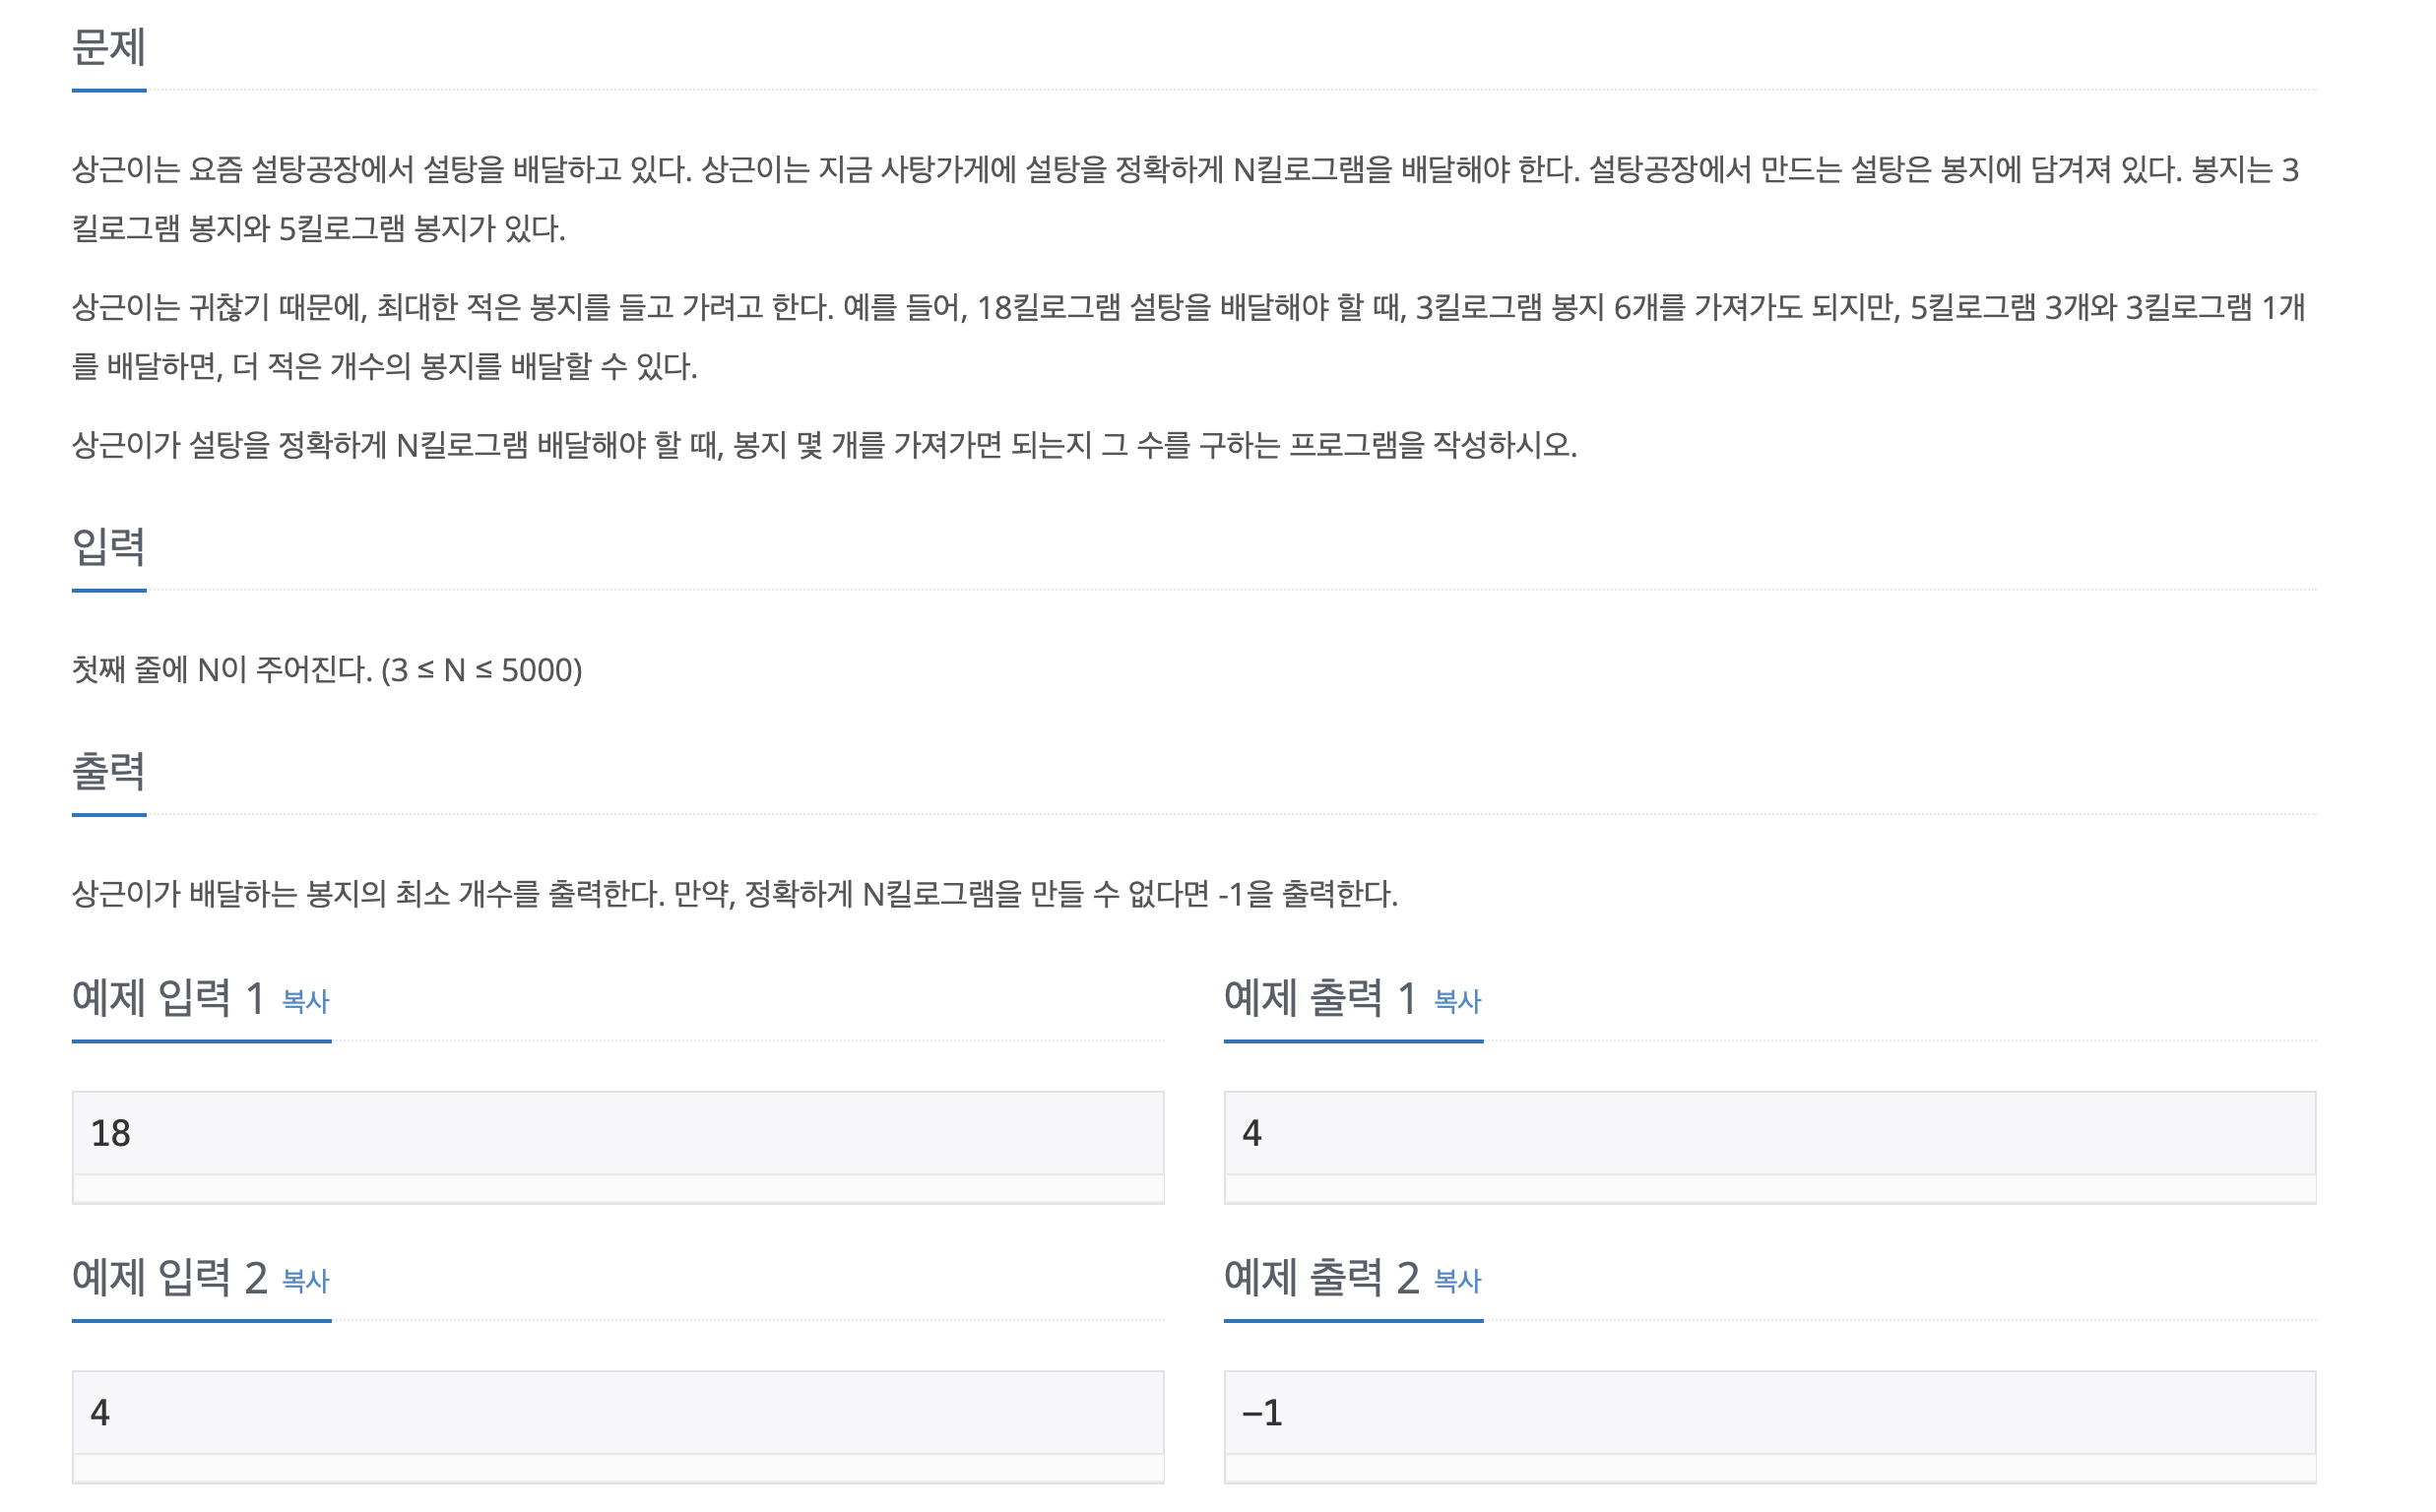
Task: Copy the contents of 예제 입력 2
Action: pos(308,1281)
